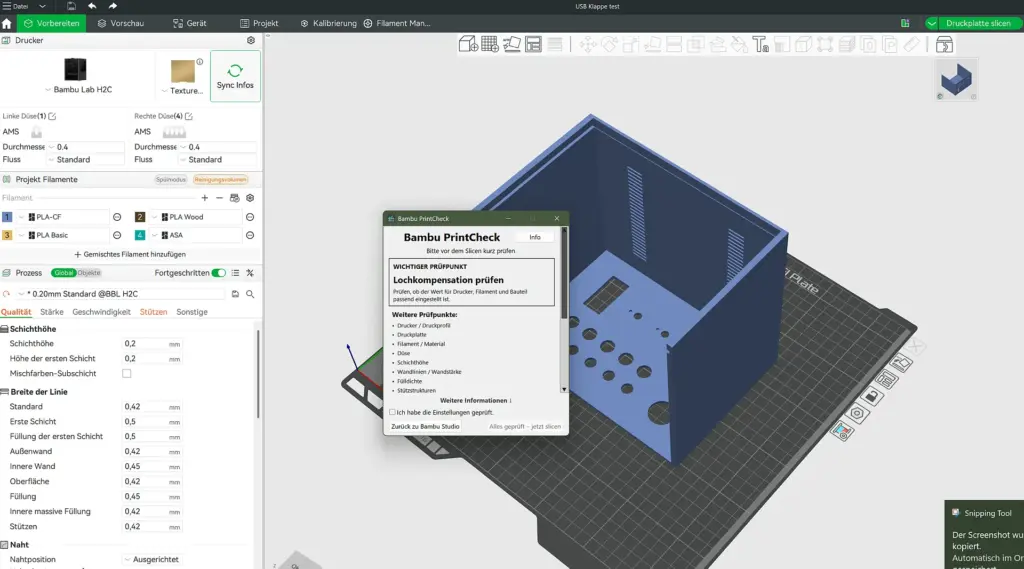Select the Objekte process mode
The width and height of the screenshot is (1024, 569).
[x=89, y=273]
